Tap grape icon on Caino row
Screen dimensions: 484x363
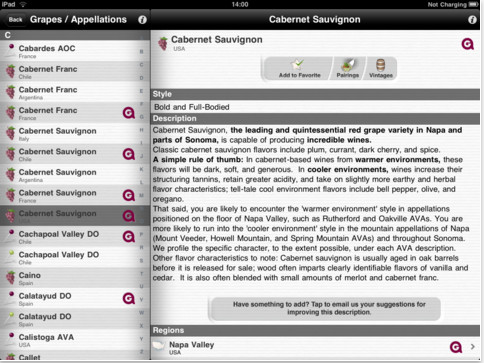[x=11, y=278]
